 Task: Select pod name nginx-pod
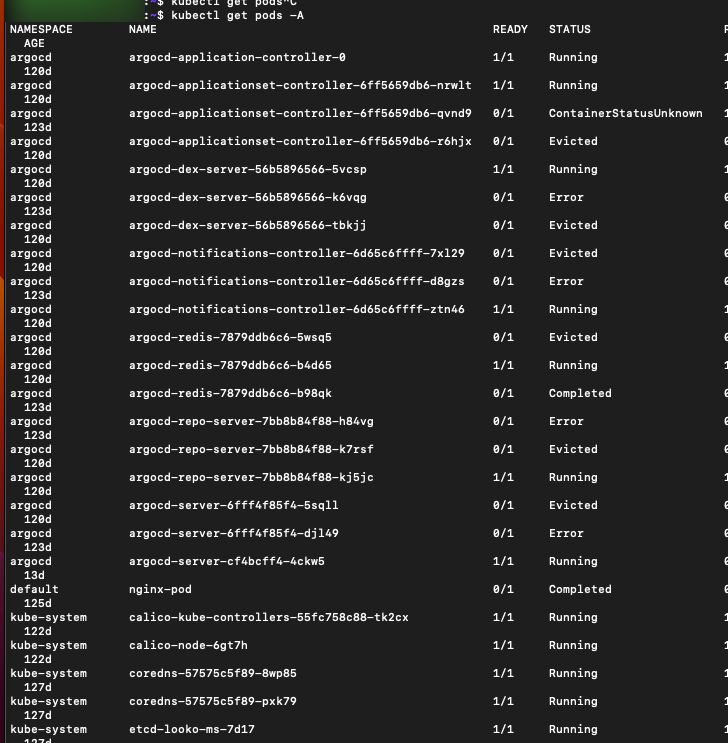(160, 589)
